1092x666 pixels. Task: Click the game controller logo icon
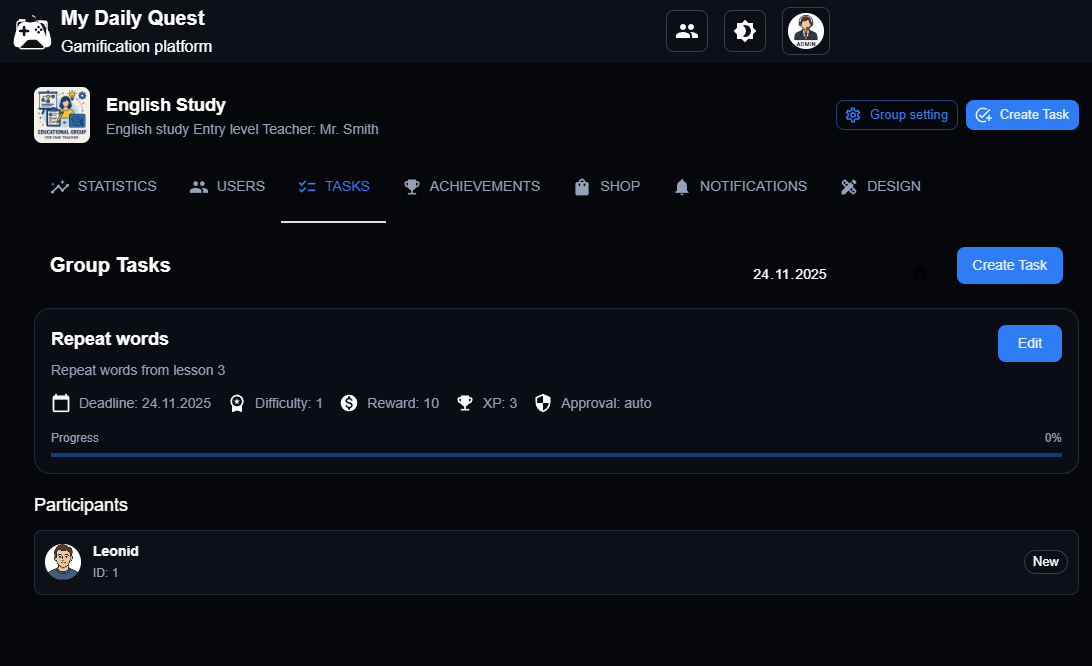click(x=31, y=32)
